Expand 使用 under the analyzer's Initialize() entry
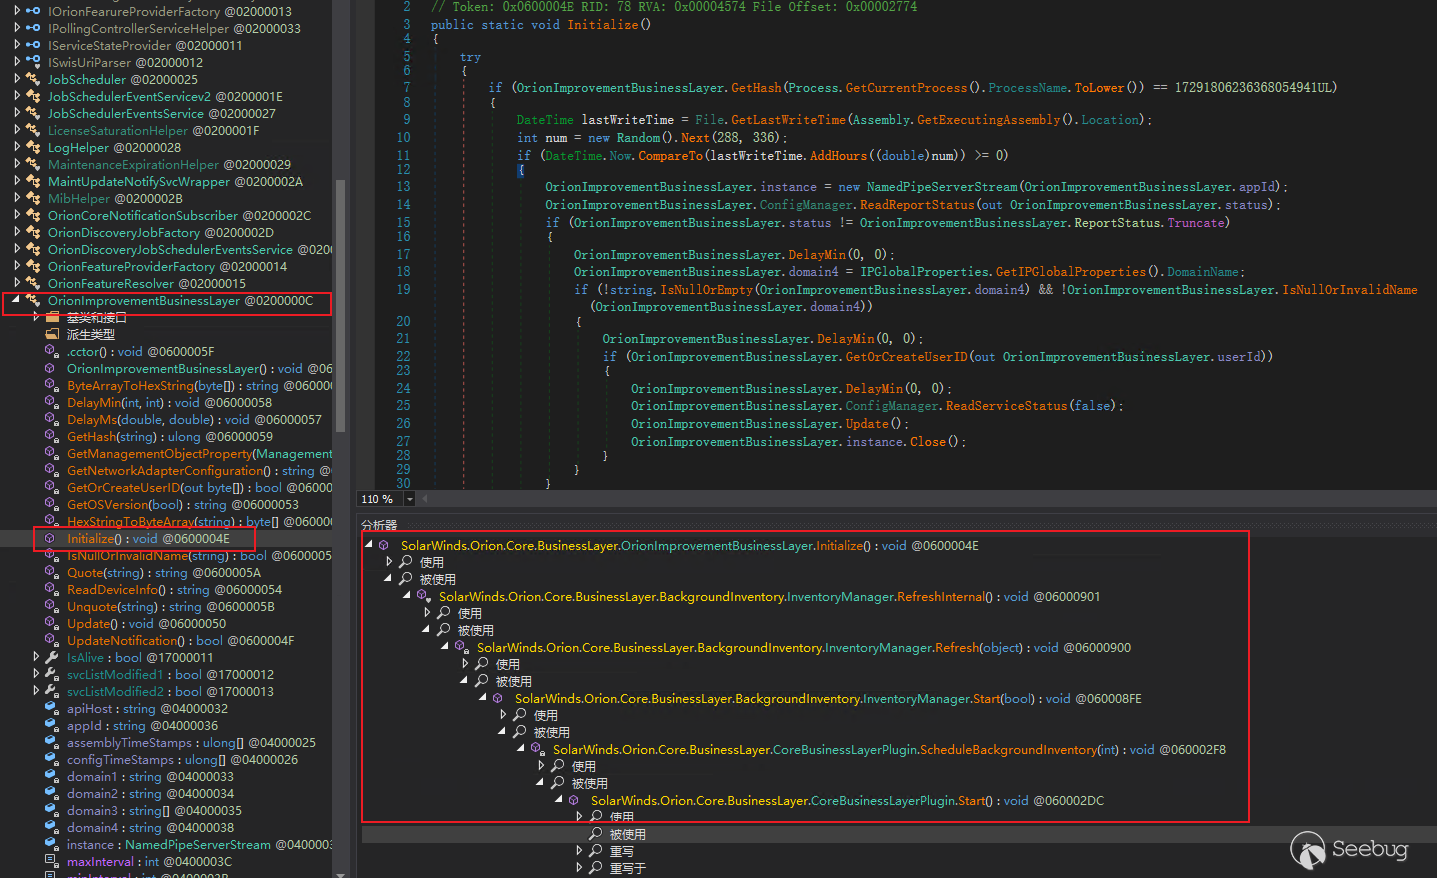Image resolution: width=1437 pixels, height=878 pixels. [x=389, y=563]
